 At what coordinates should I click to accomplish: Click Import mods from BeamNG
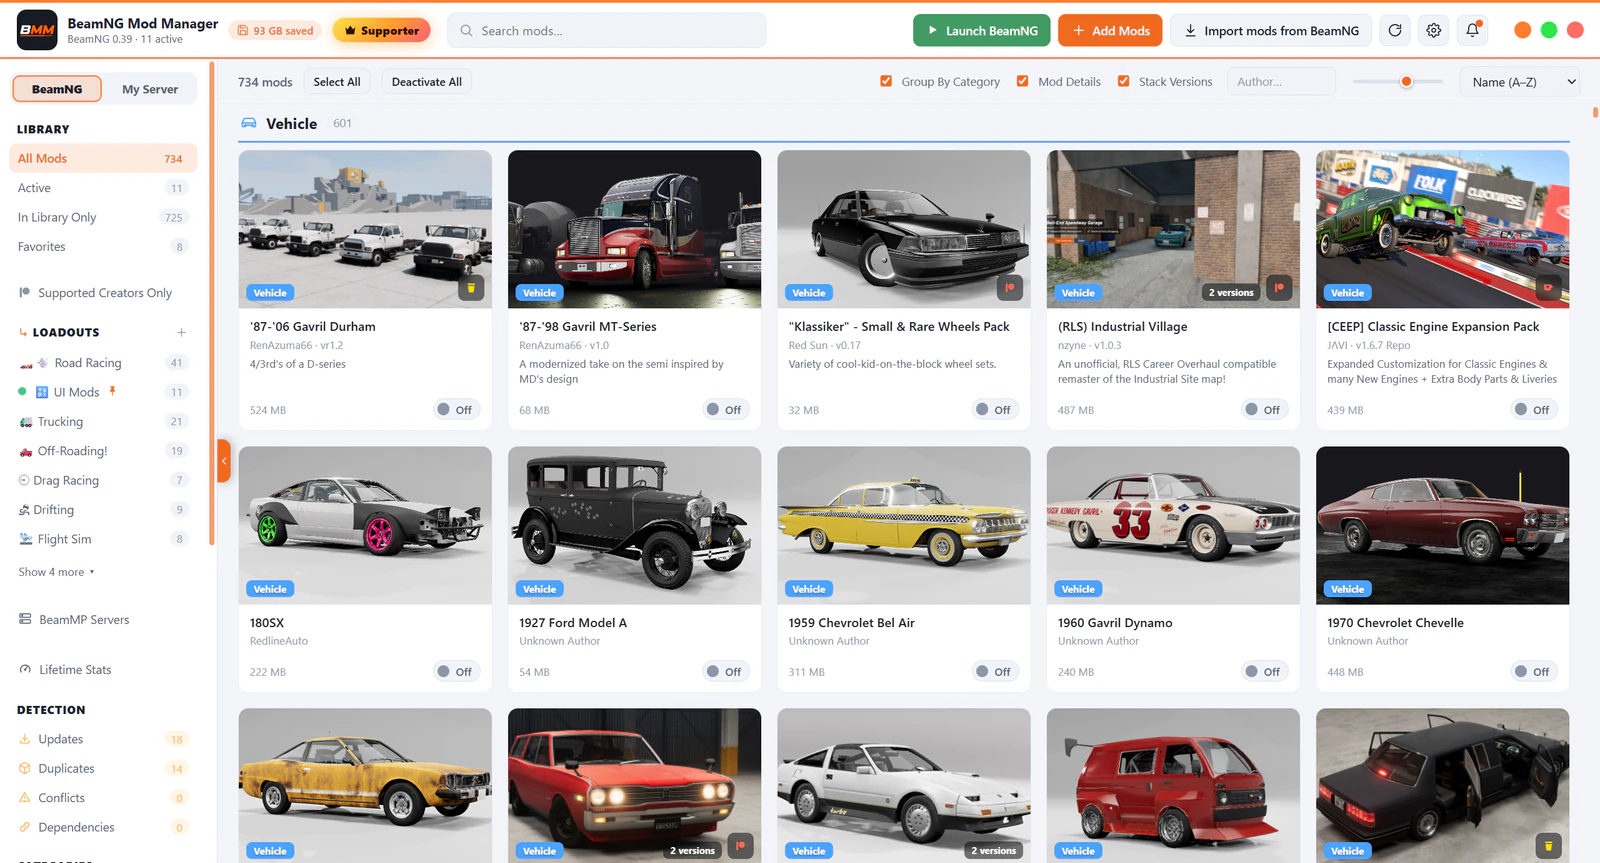click(x=1271, y=31)
